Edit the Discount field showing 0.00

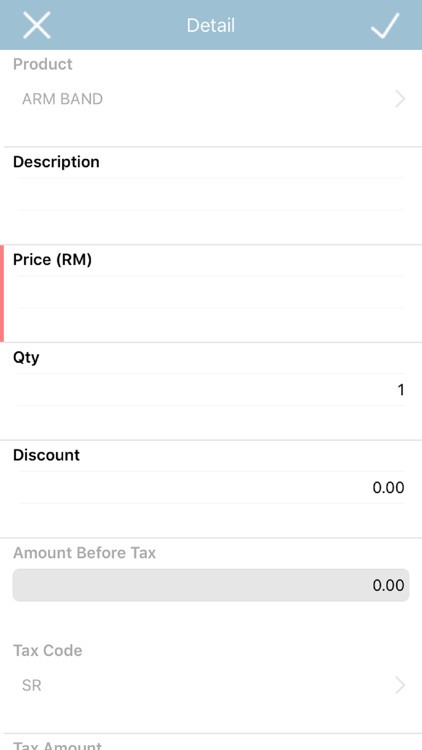(211, 487)
